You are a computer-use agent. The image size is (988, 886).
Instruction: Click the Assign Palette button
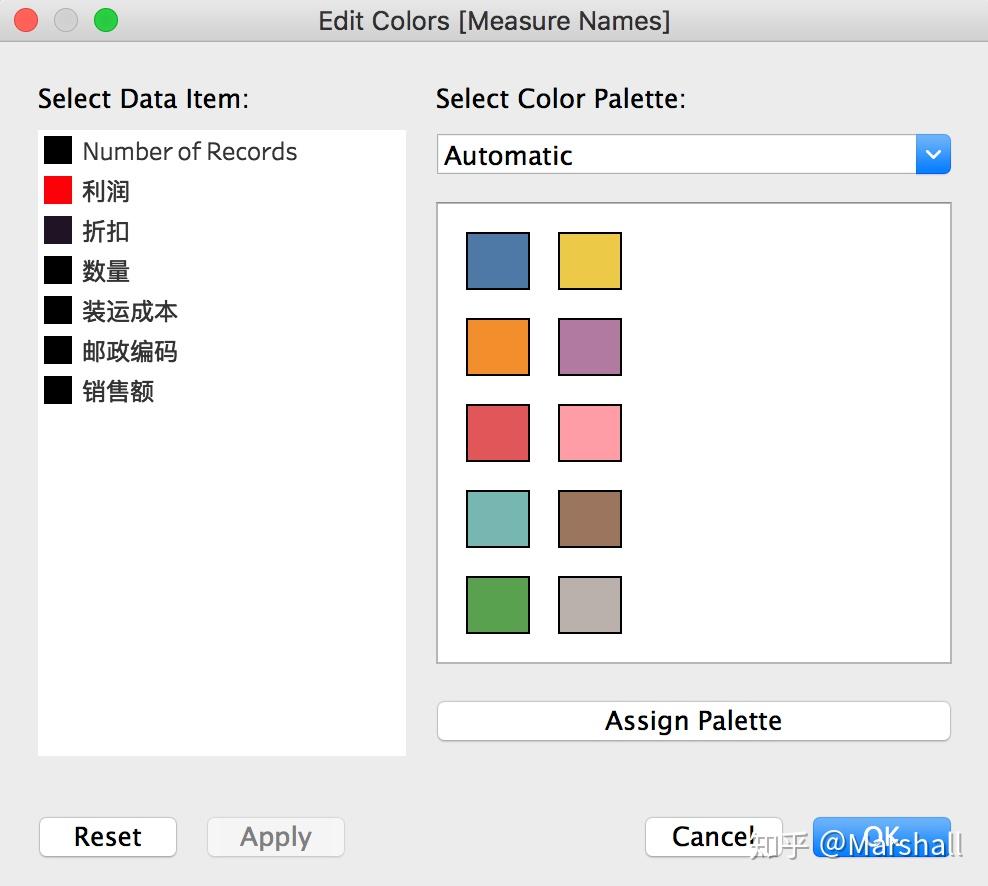click(693, 721)
